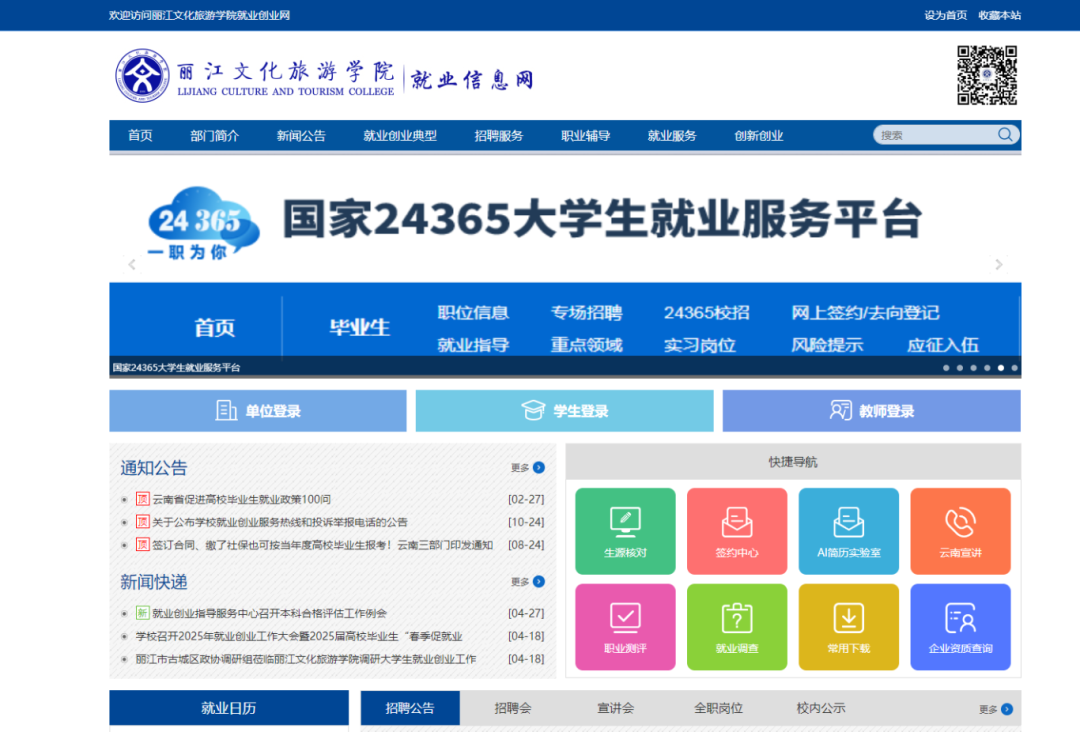Open 关于公布学校就业创业服务热线 notice

(280, 522)
